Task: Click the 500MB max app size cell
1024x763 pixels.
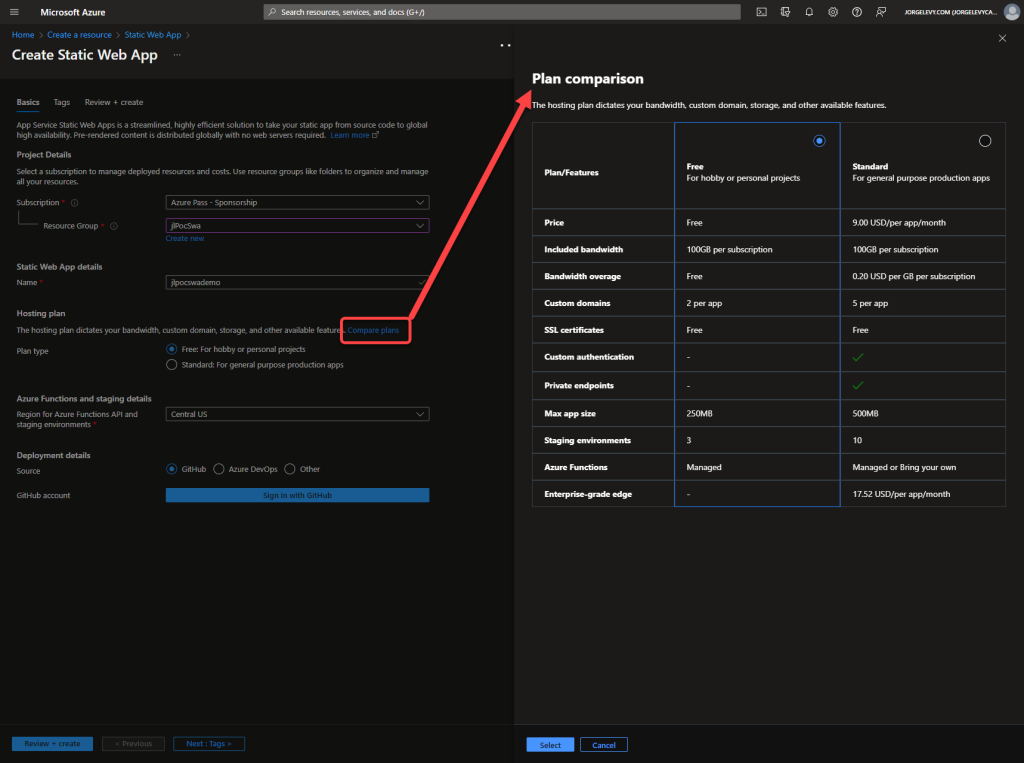Action: [x=923, y=414]
